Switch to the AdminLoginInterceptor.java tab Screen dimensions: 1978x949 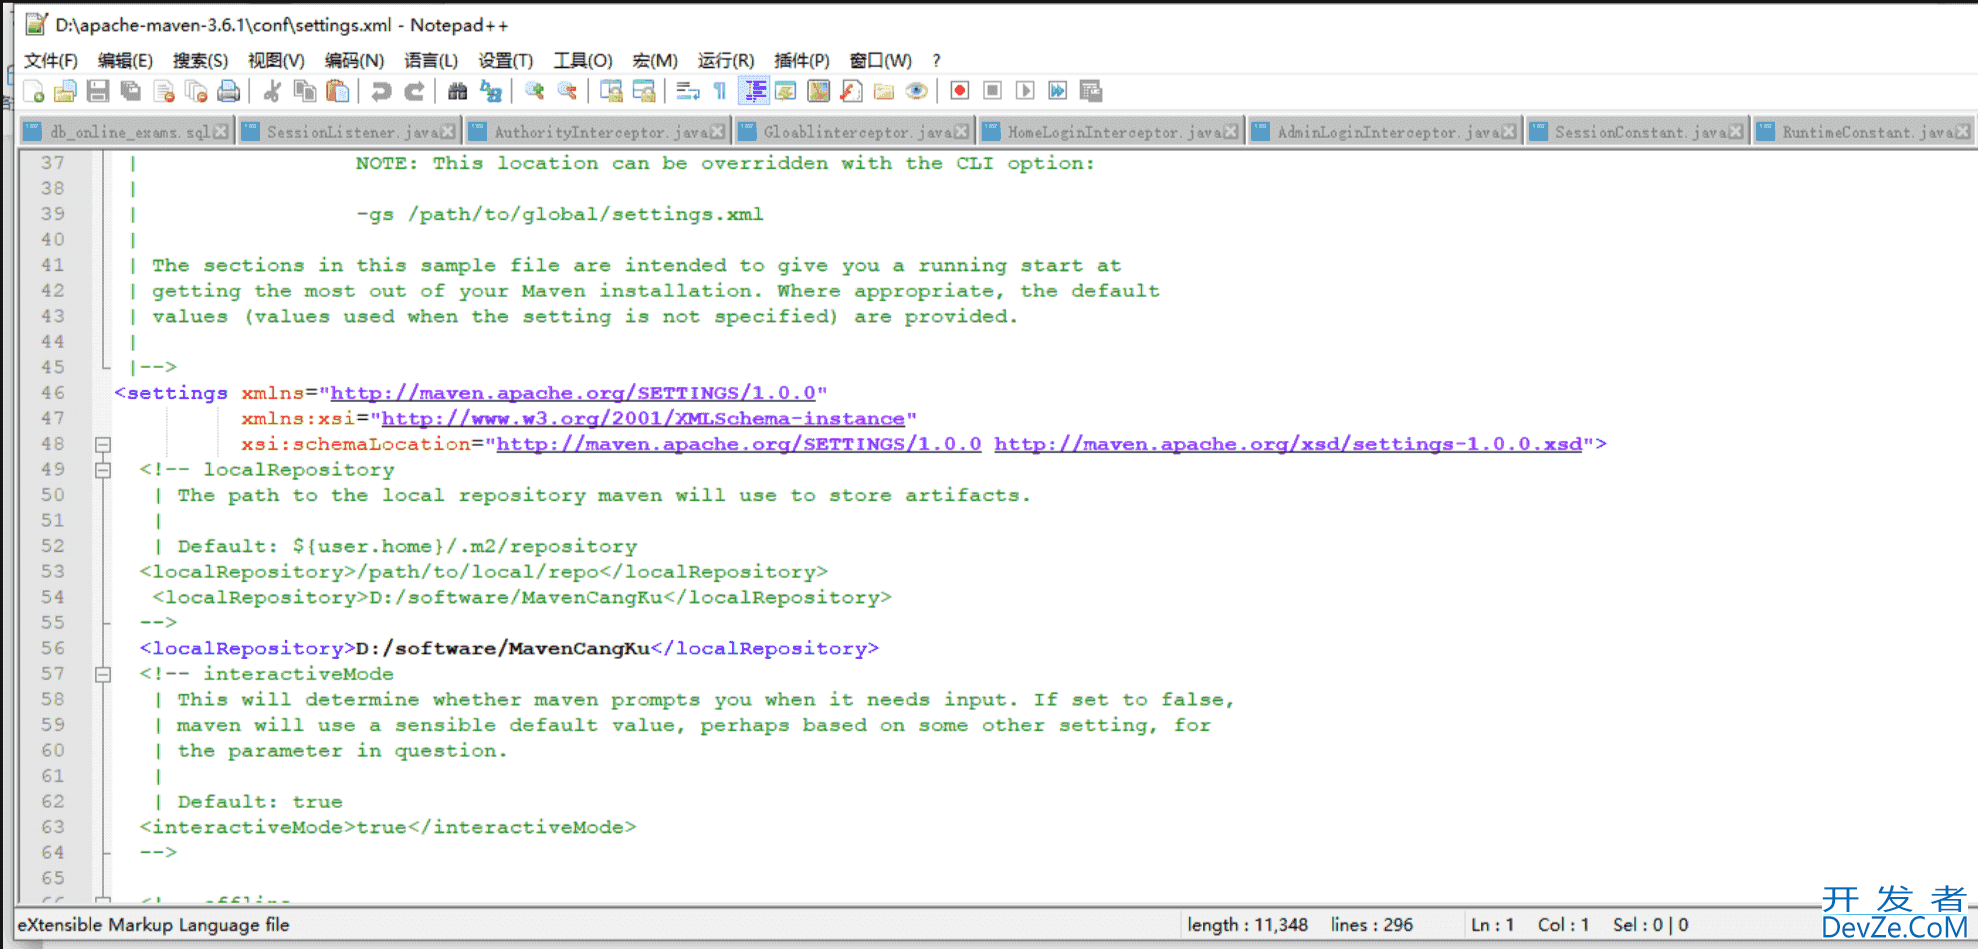click(x=1384, y=132)
